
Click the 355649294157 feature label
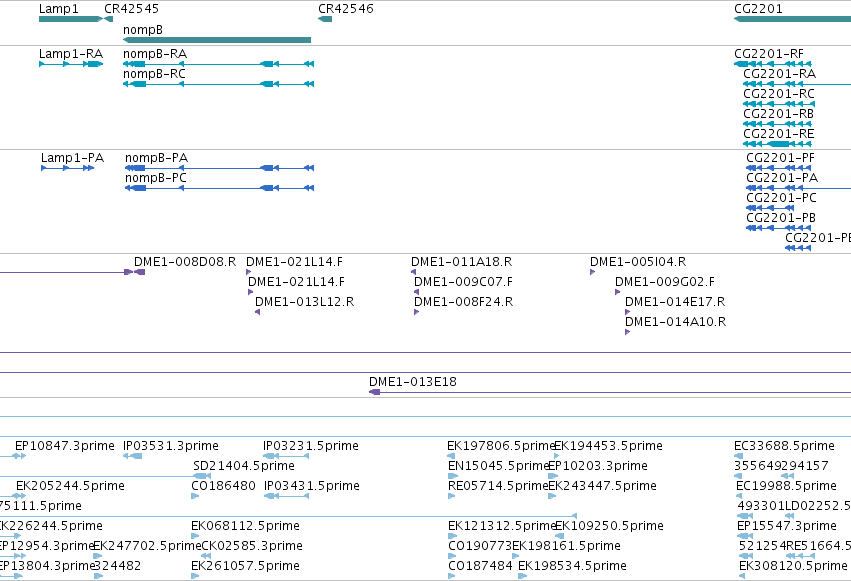[x=782, y=466]
